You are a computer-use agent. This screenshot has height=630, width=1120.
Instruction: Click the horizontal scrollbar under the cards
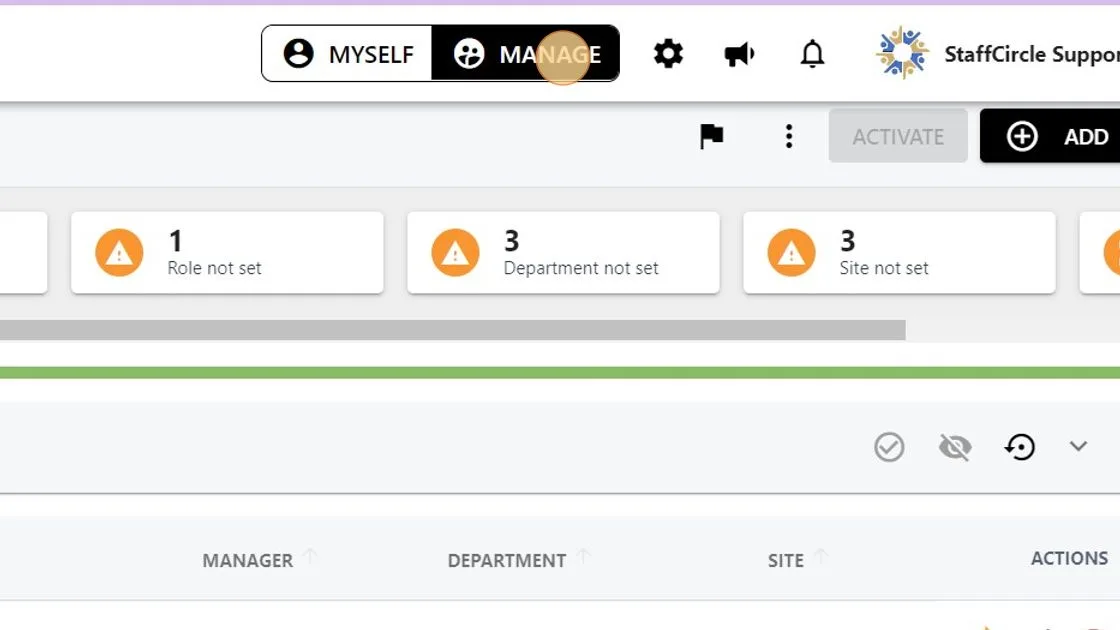(x=452, y=330)
